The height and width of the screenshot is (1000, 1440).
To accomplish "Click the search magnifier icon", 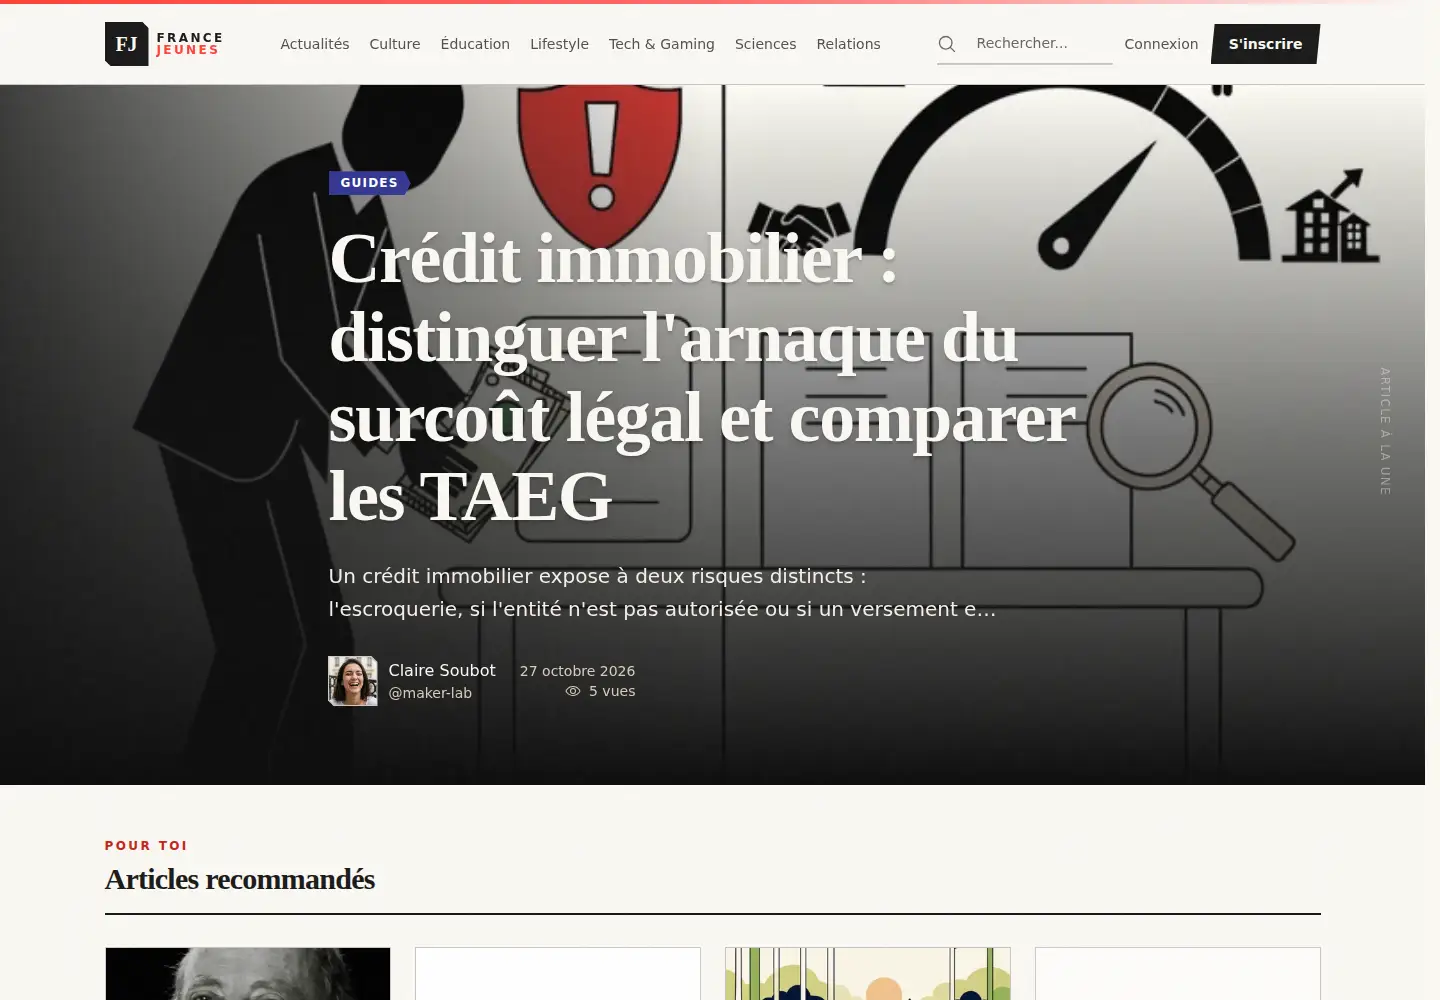I will click(947, 44).
